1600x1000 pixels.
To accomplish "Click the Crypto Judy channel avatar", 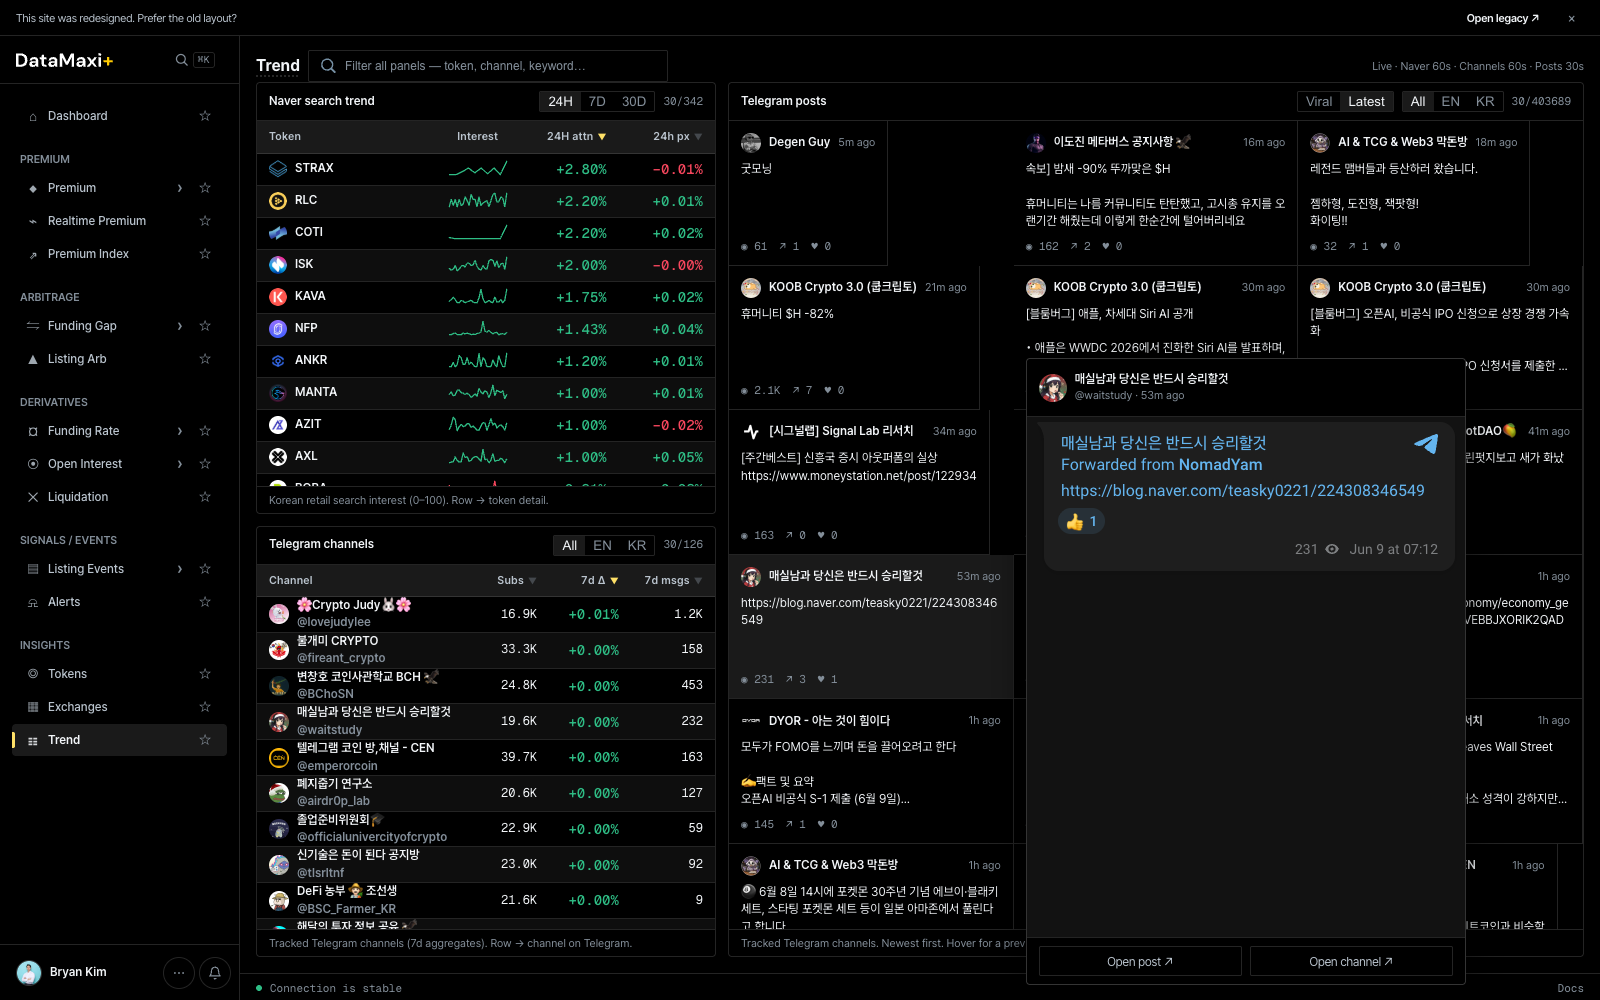I will tap(279, 614).
